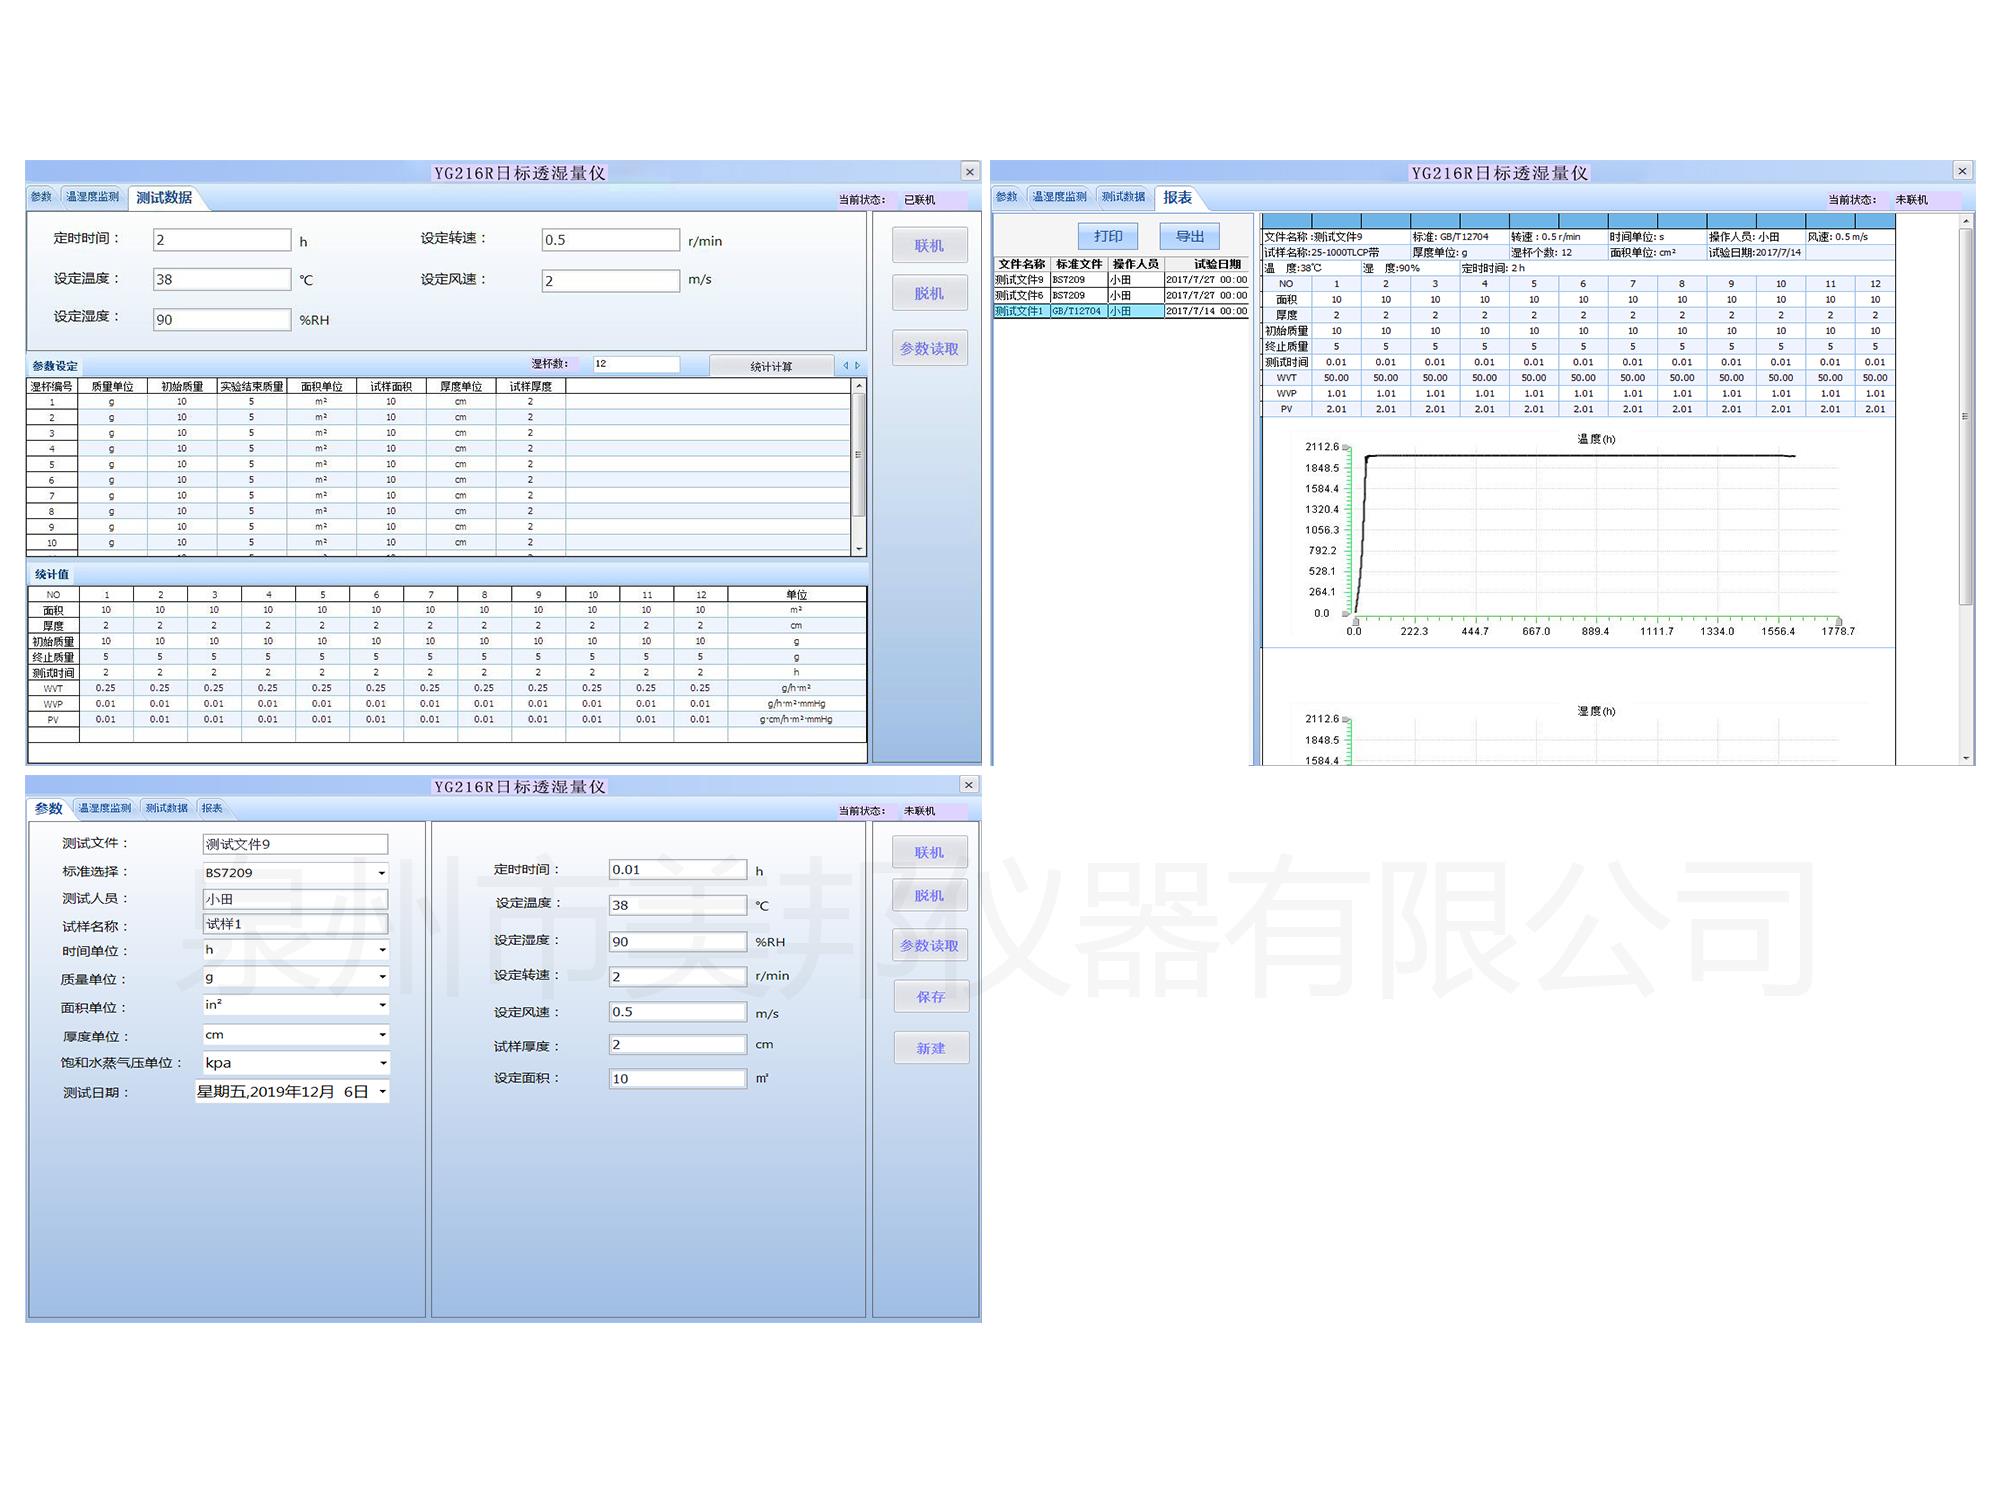Expand the 时间单位 dropdown showing h
This screenshot has width=2000, height=1500.
(381, 950)
